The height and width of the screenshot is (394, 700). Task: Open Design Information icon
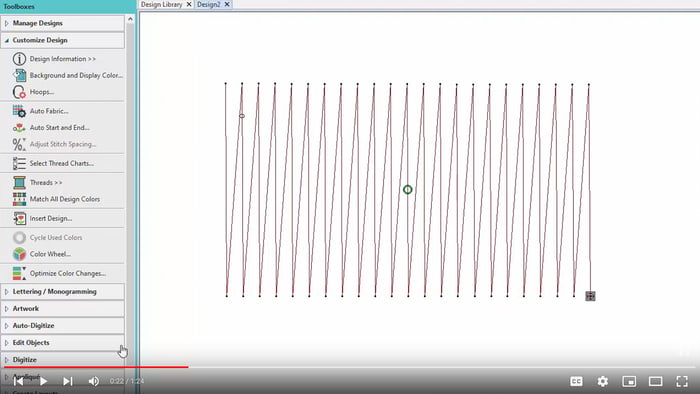coord(19,59)
